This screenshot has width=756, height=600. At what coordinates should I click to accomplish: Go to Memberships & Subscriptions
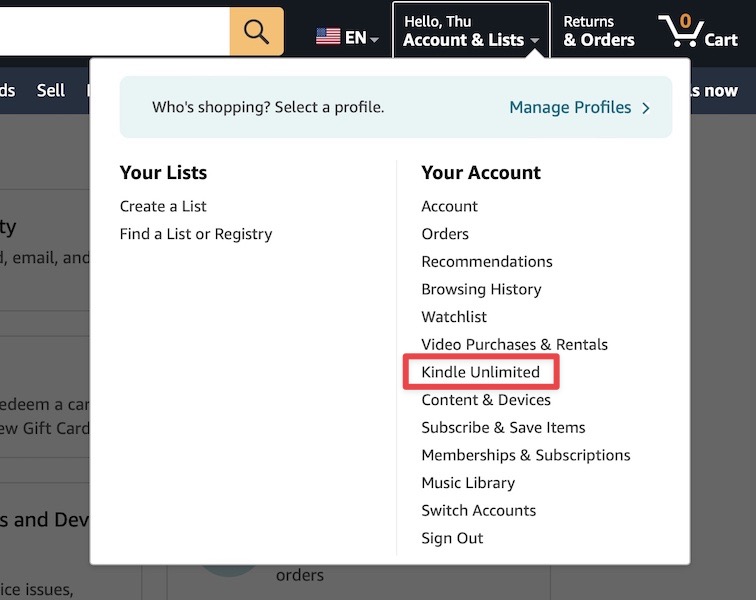coord(526,455)
